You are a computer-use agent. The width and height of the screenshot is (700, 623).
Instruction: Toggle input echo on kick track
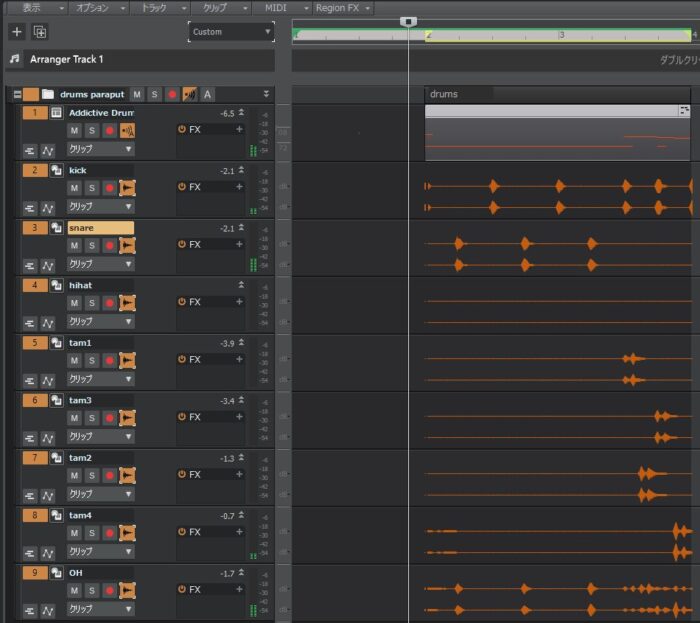pyautogui.click(x=127, y=188)
